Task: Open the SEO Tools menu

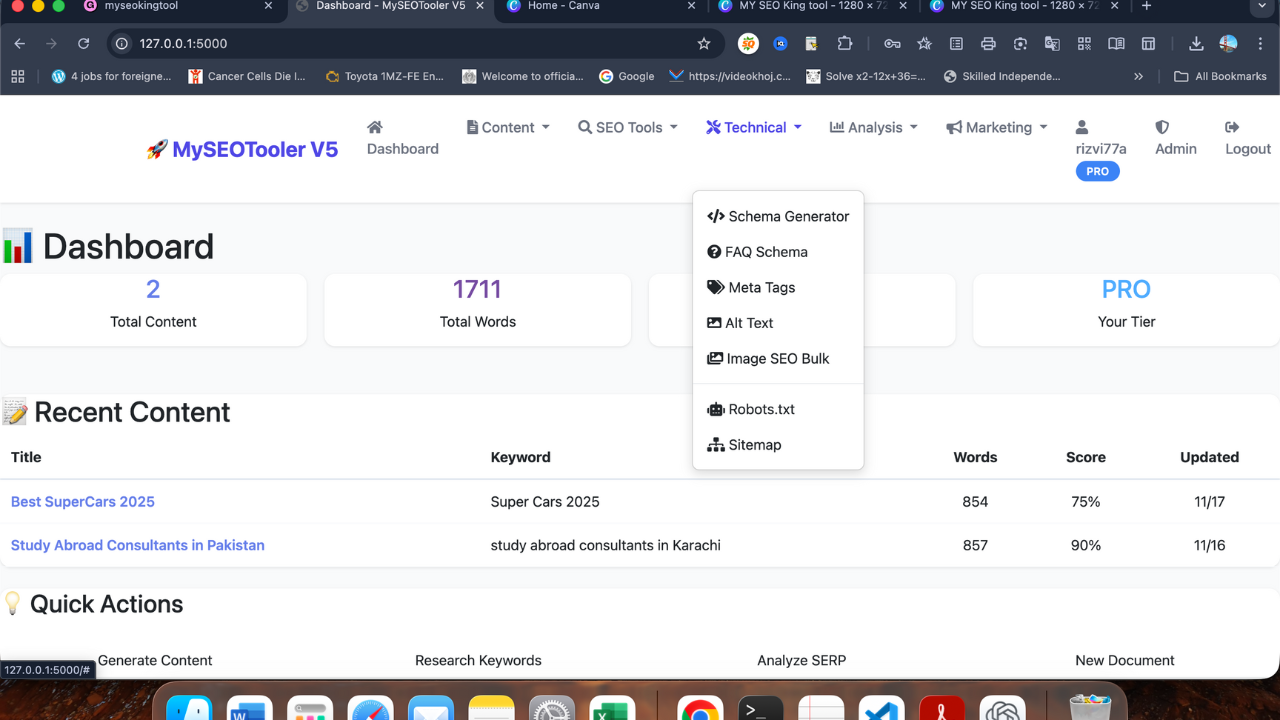Action: pos(627,128)
